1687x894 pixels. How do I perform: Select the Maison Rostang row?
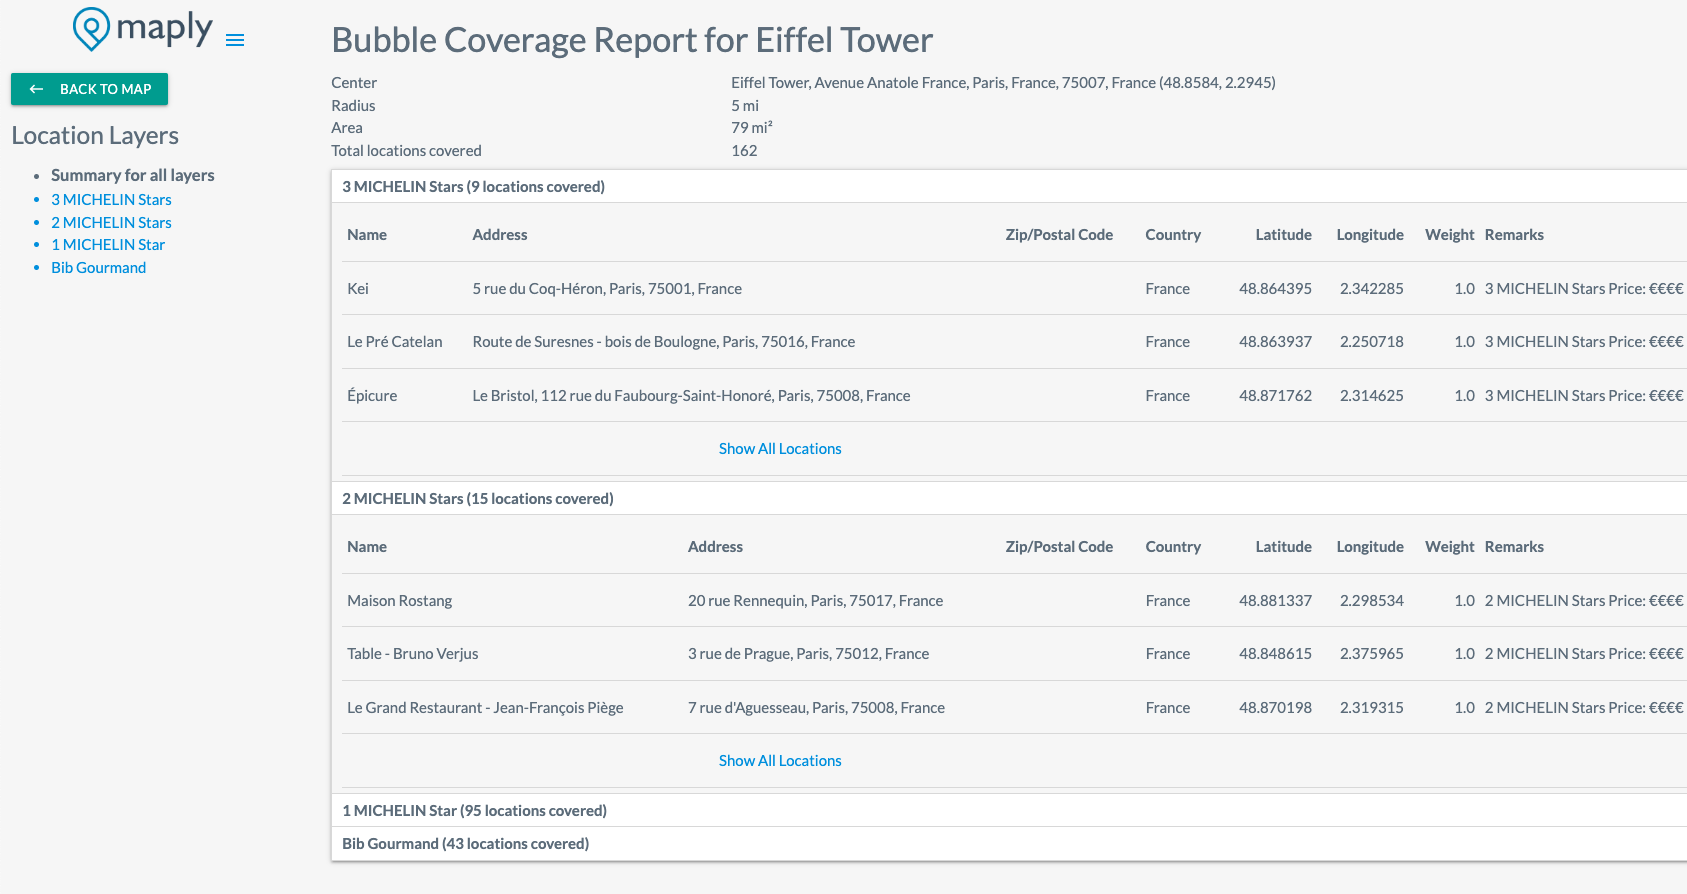coord(399,601)
